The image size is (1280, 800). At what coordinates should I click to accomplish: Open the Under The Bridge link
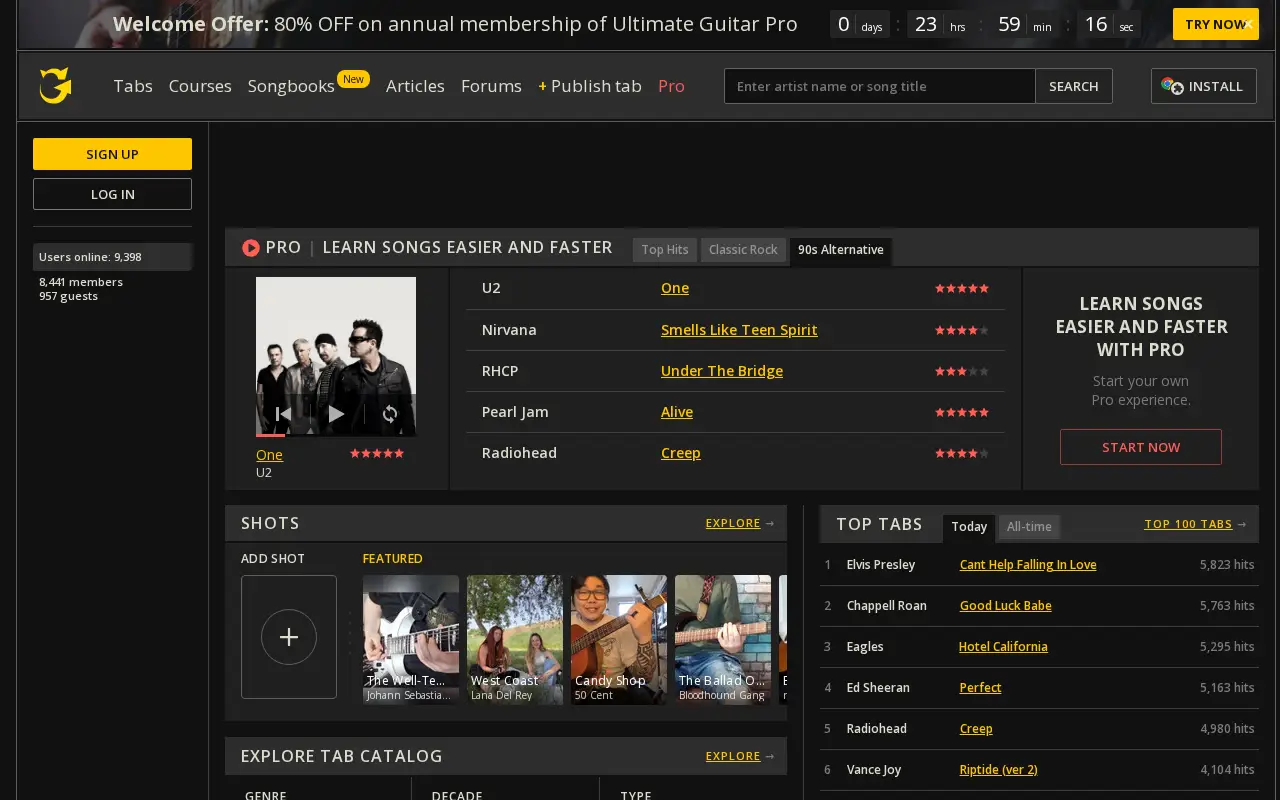[x=722, y=371]
